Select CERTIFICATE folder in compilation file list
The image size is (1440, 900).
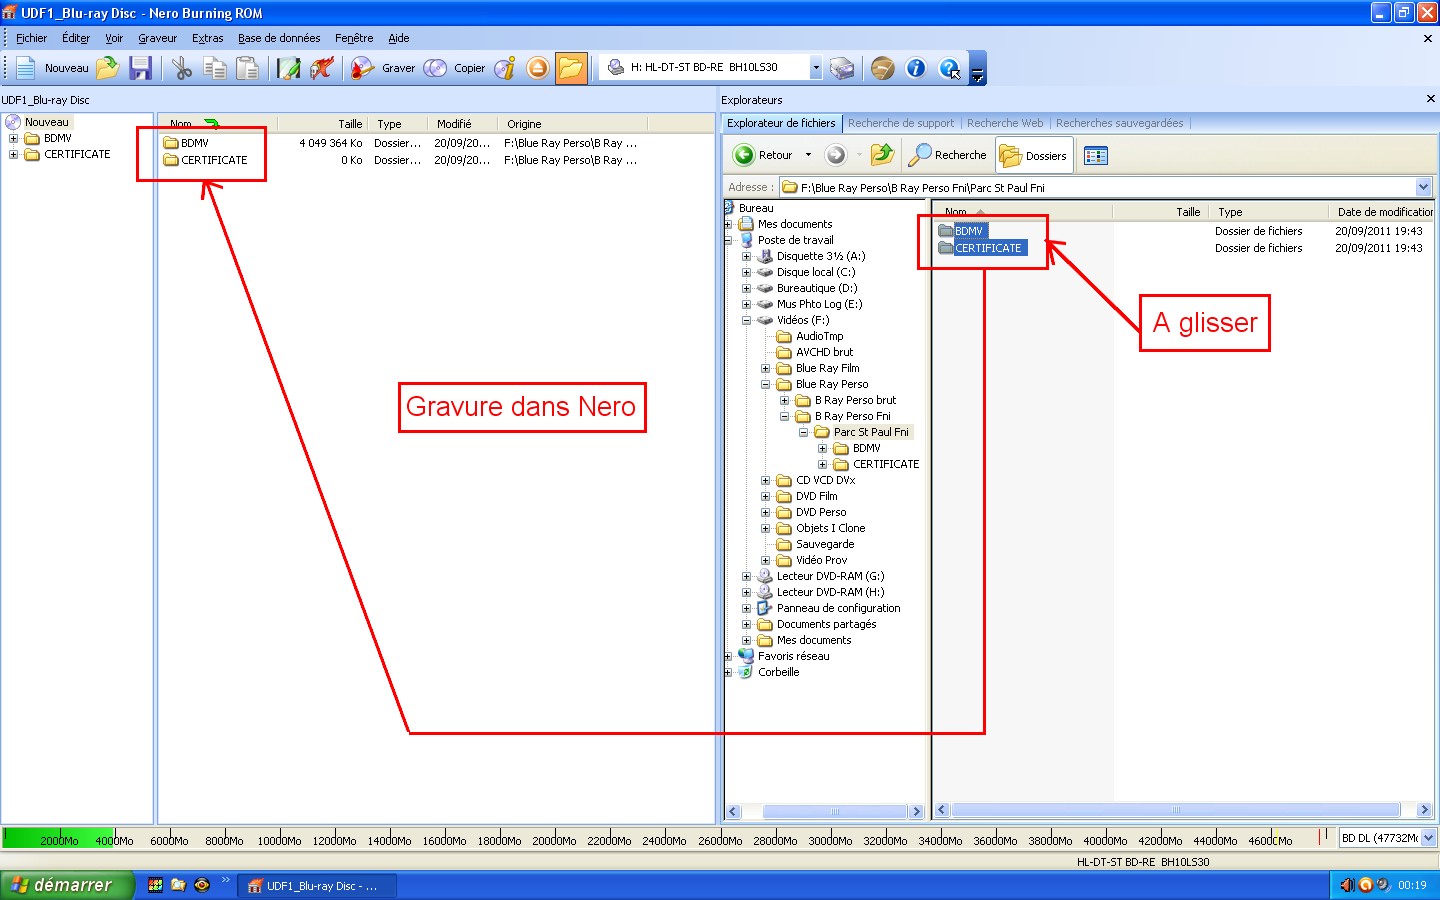(206, 160)
